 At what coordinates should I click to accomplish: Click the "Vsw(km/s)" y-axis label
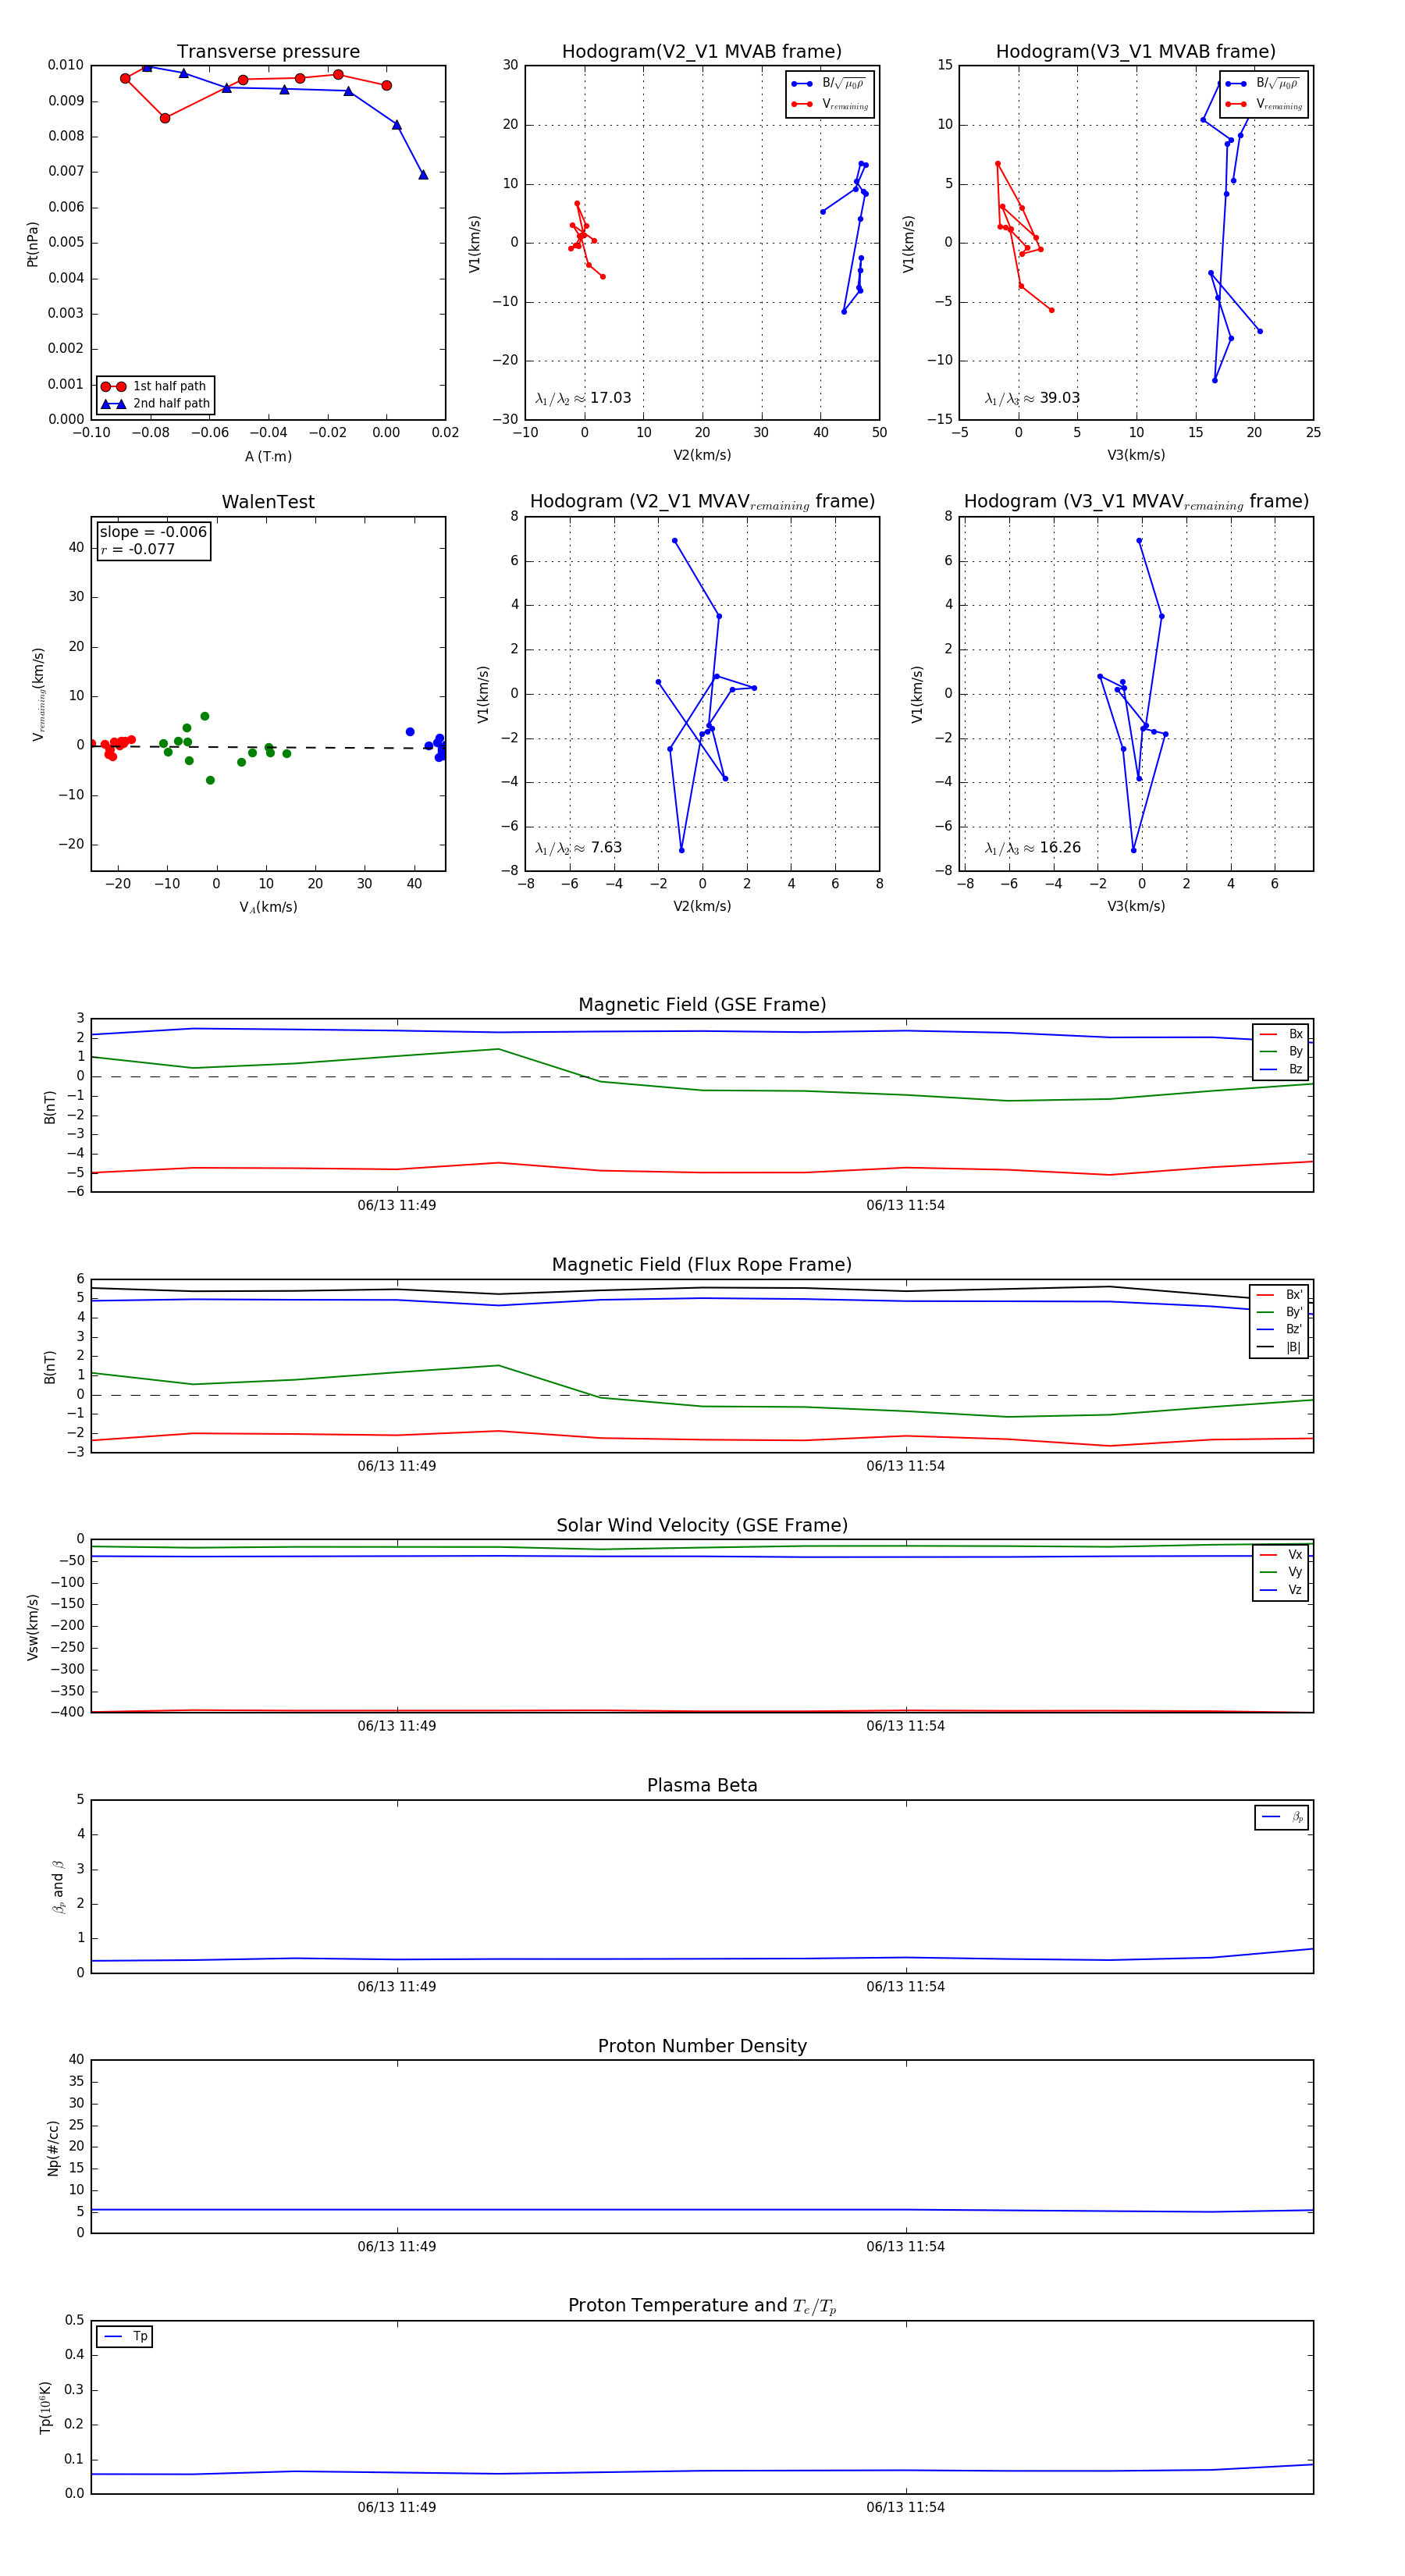pos(32,1627)
